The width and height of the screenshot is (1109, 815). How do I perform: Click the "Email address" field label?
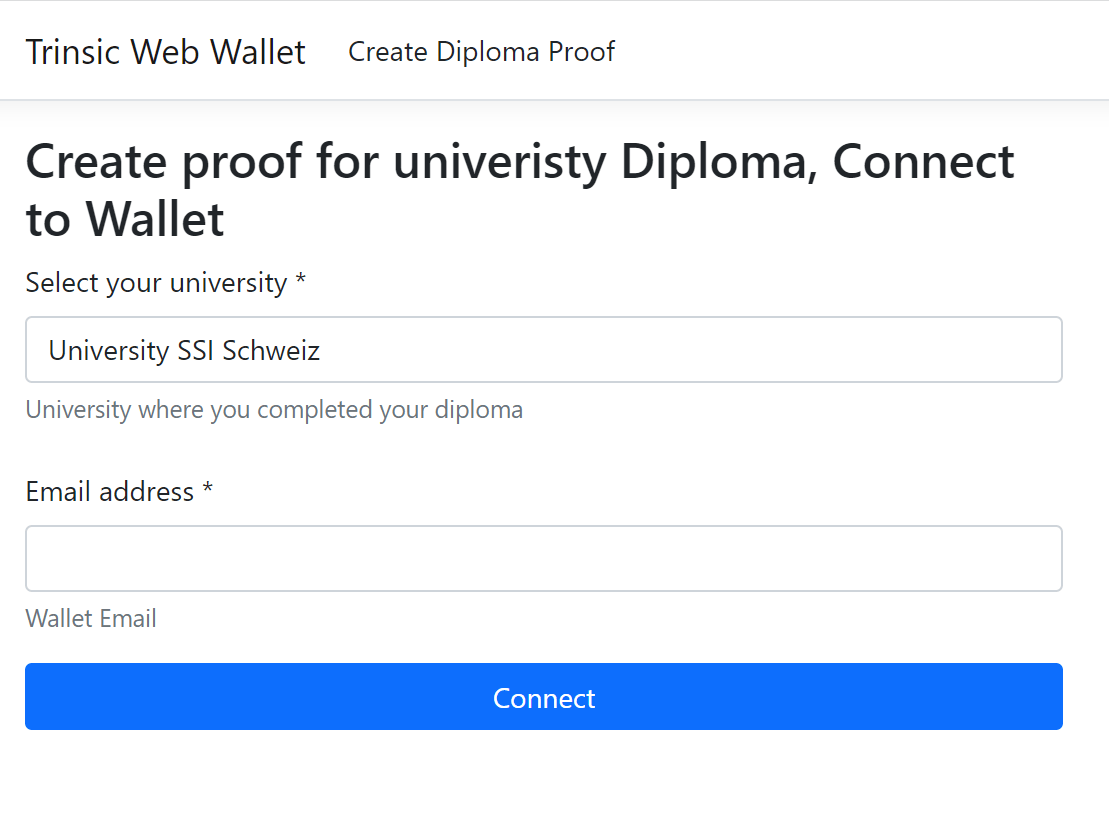click(110, 492)
